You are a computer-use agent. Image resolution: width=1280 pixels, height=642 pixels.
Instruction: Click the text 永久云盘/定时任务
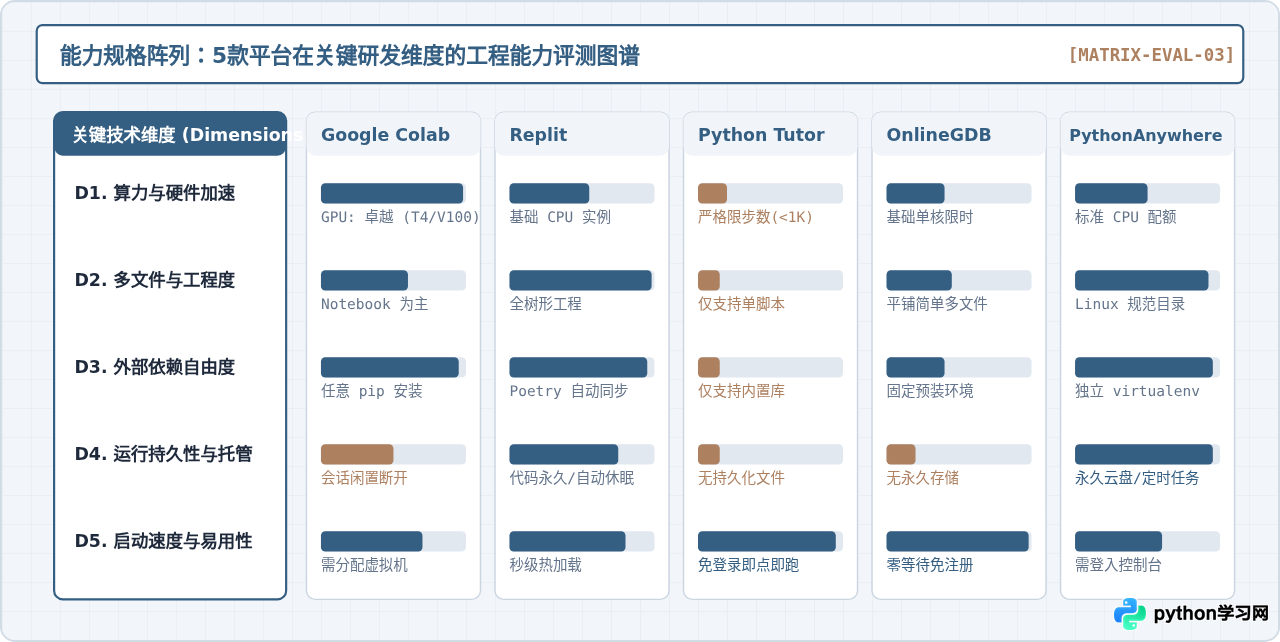tap(1137, 478)
